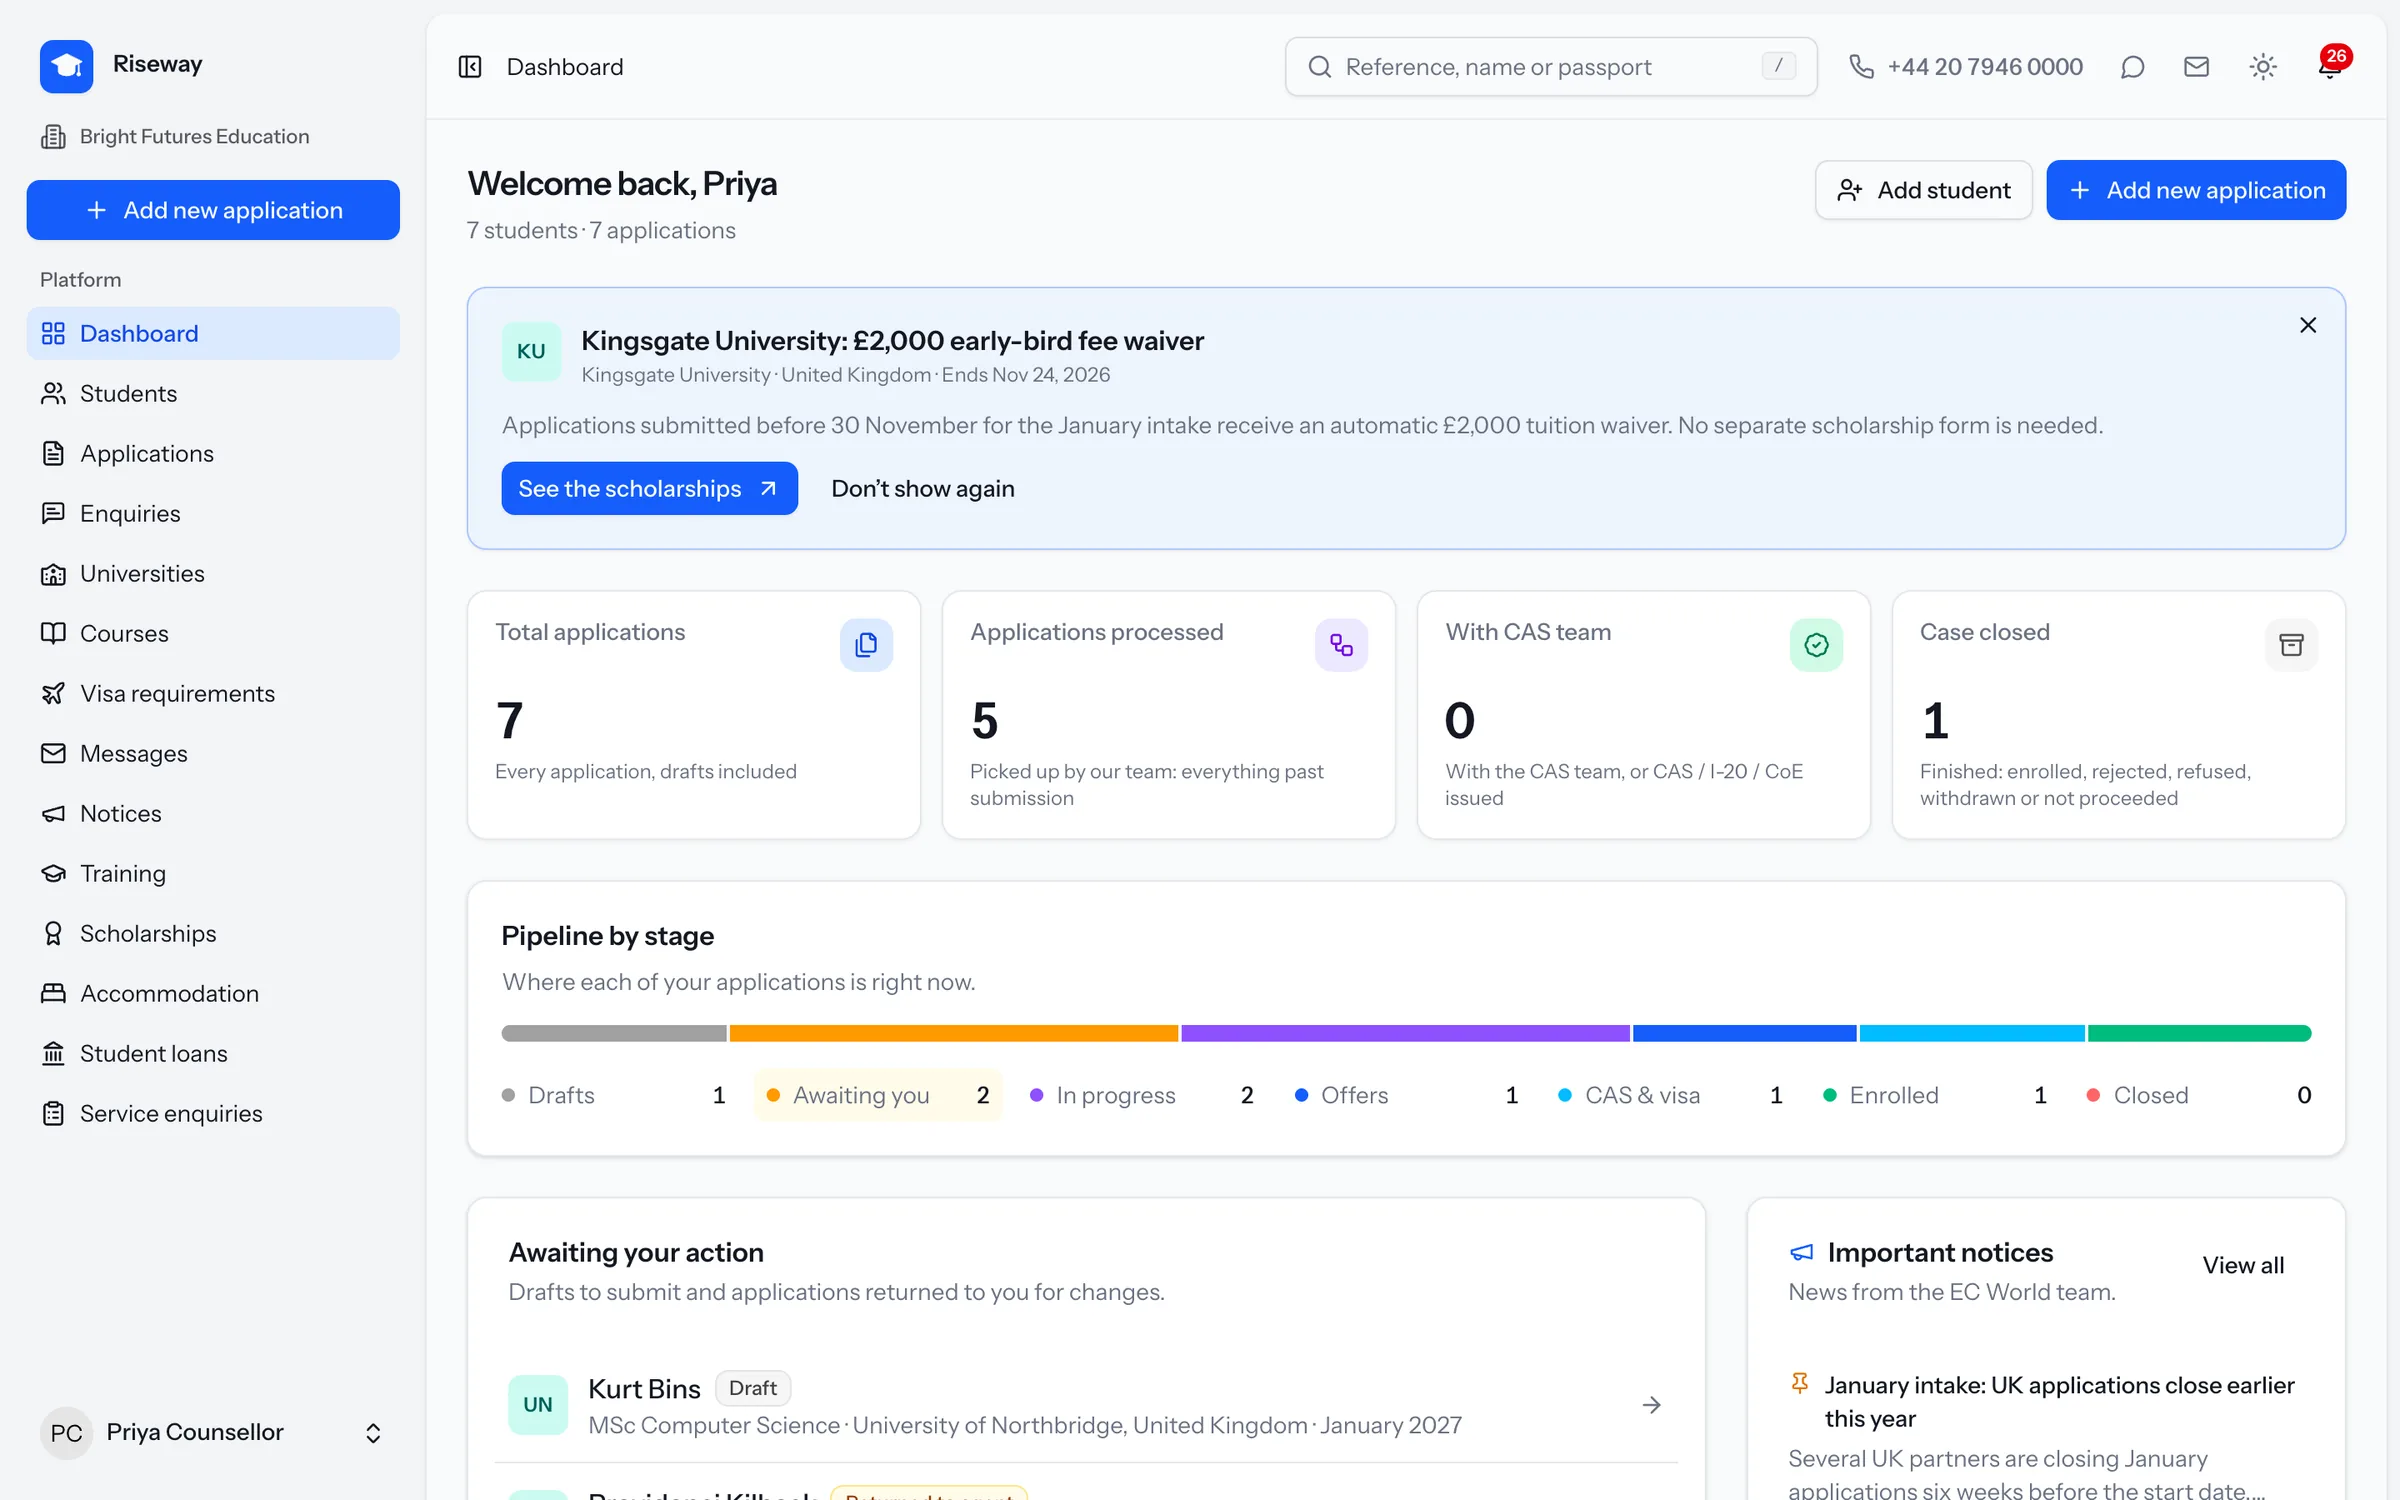This screenshot has height=1500, width=2400.
Task: Focus the Reference, name or passport search field
Action: pyautogui.click(x=1551, y=67)
